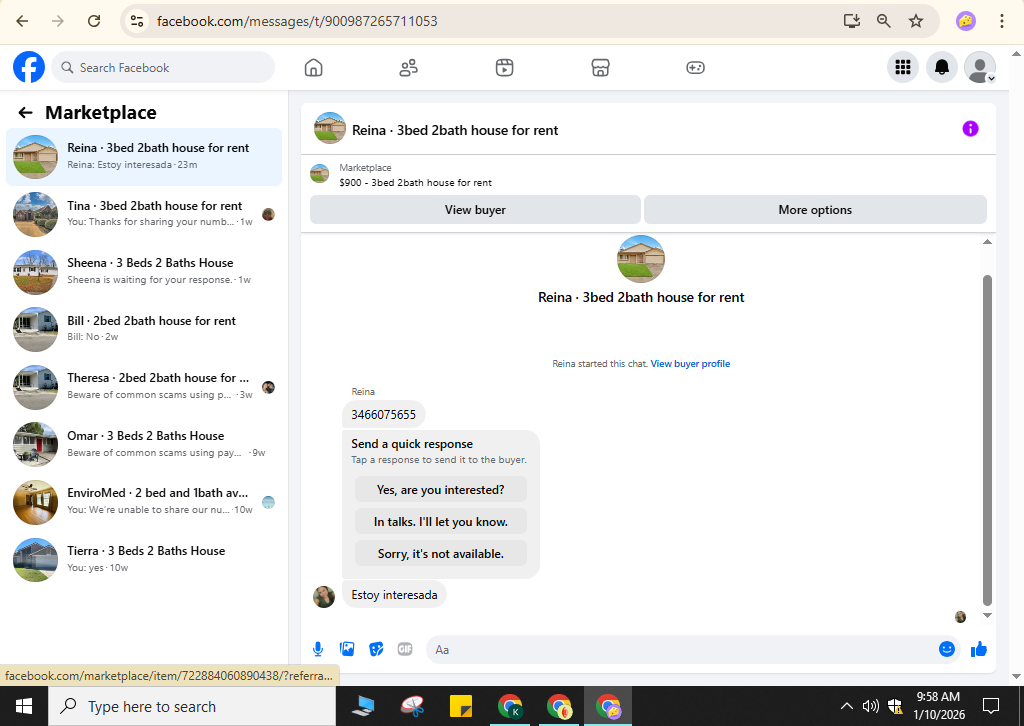Open Tierra 3 Beds 2 Baths House chat
This screenshot has width=1024, height=726.
click(144, 559)
